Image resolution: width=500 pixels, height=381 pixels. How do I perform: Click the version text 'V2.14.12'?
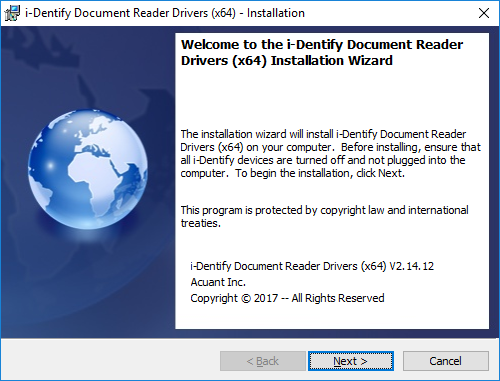point(412,266)
